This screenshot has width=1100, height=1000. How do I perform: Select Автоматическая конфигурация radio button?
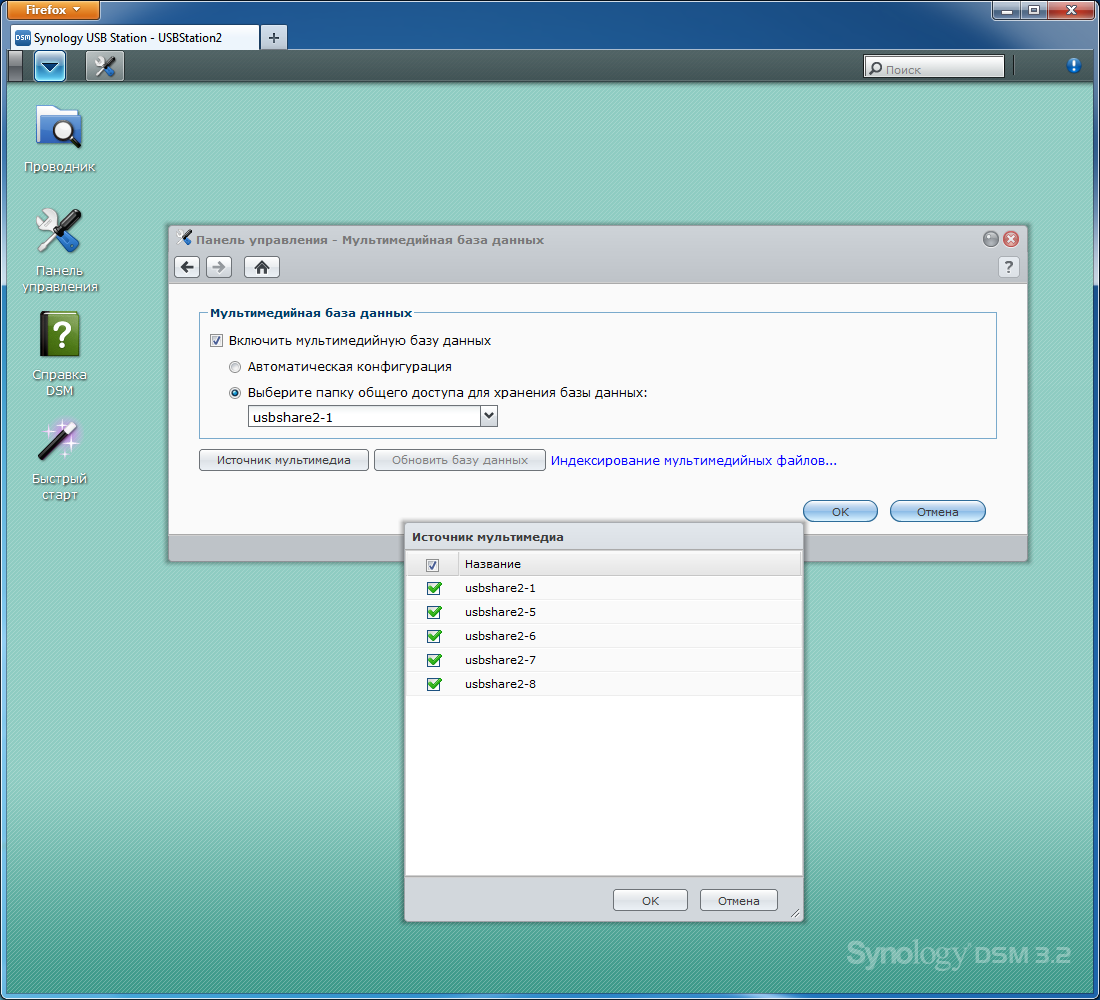coord(235,367)
